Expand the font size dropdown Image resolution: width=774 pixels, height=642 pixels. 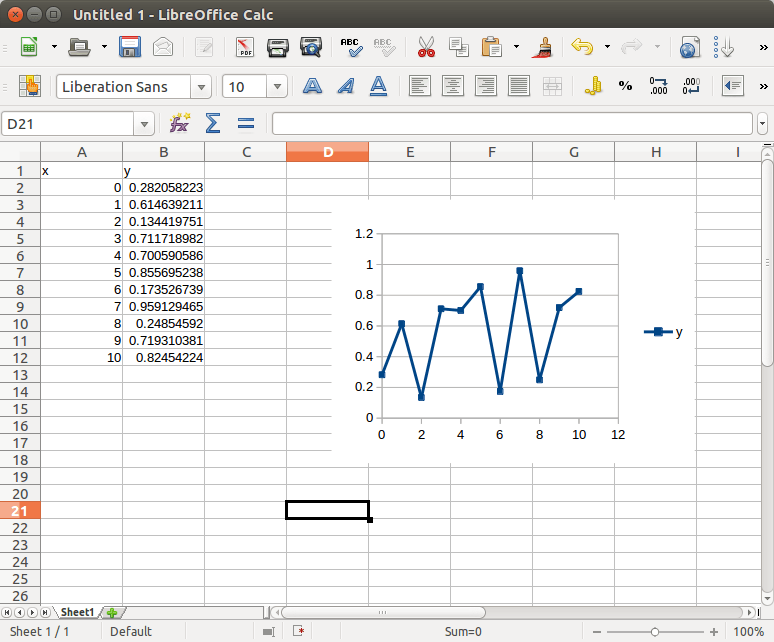click(x=277, y=87)
